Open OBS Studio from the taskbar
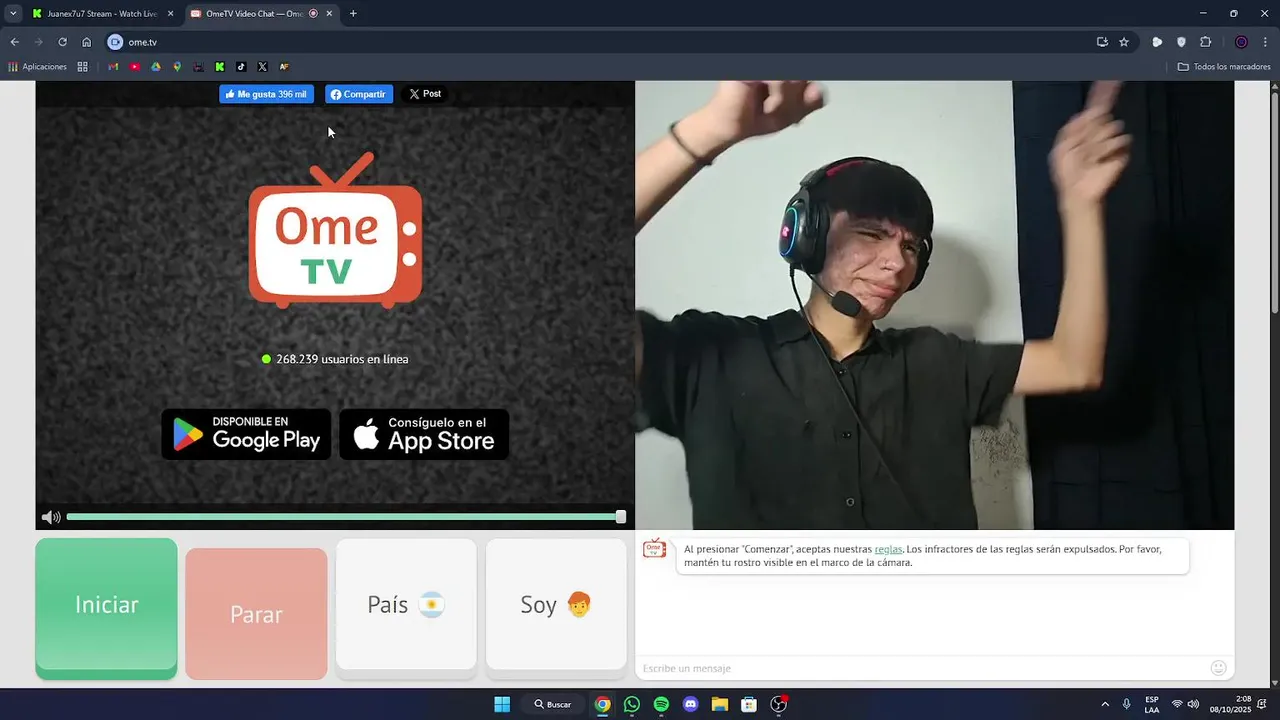This screenshot has width=1280, height=720. (x=778, y=704)
